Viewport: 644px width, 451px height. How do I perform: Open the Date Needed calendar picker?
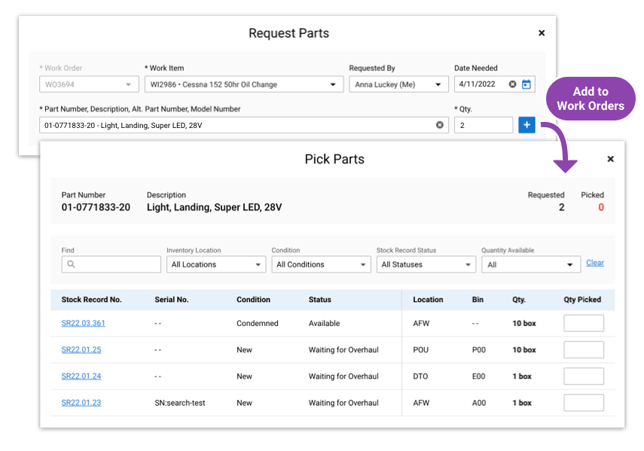point(526,84)
